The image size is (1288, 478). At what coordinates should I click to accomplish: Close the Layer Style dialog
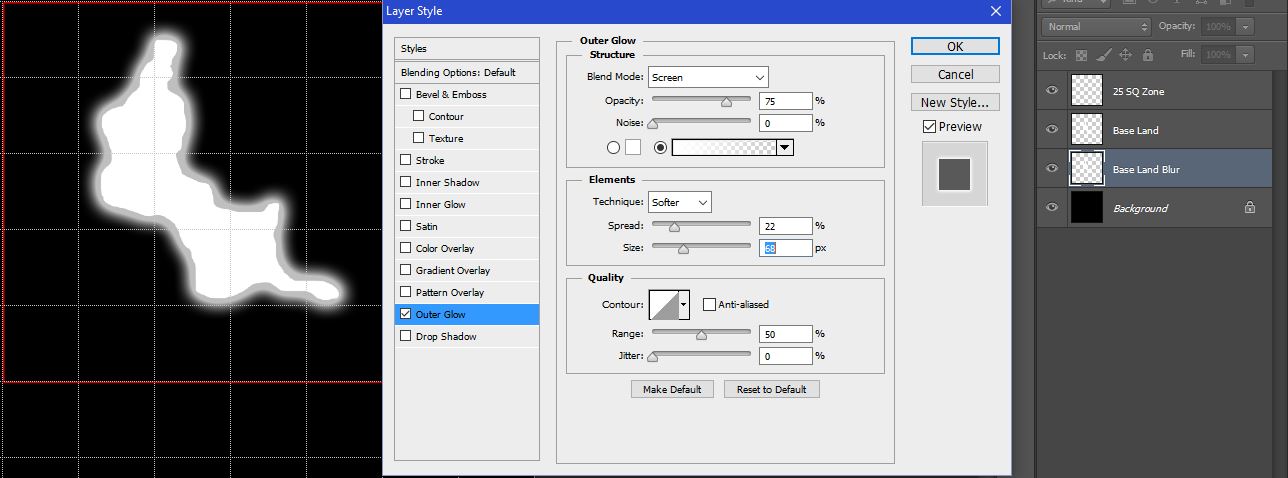click(x=995, y=11)
